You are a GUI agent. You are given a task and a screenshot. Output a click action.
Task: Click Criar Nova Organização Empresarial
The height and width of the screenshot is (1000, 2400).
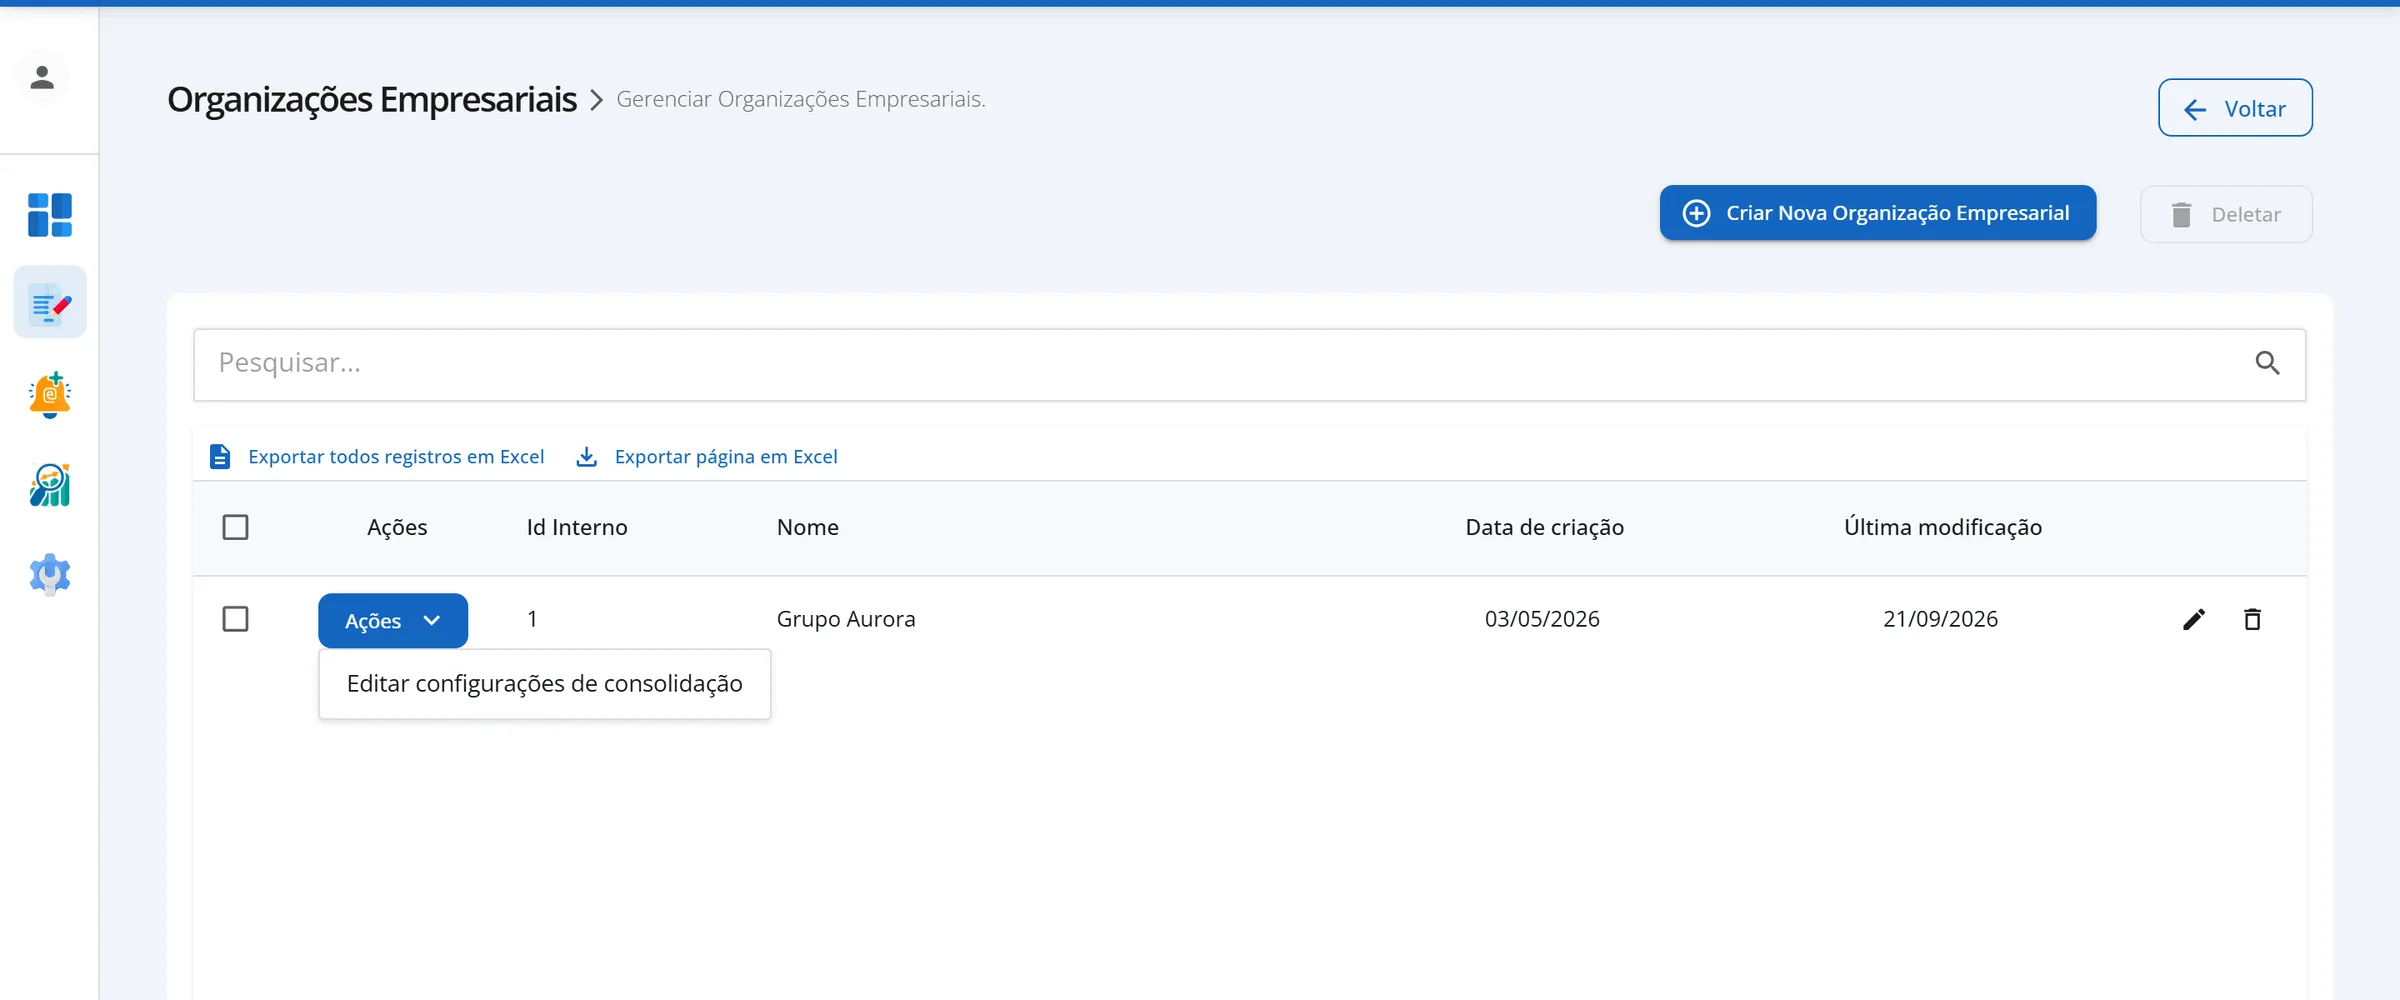1878,213
